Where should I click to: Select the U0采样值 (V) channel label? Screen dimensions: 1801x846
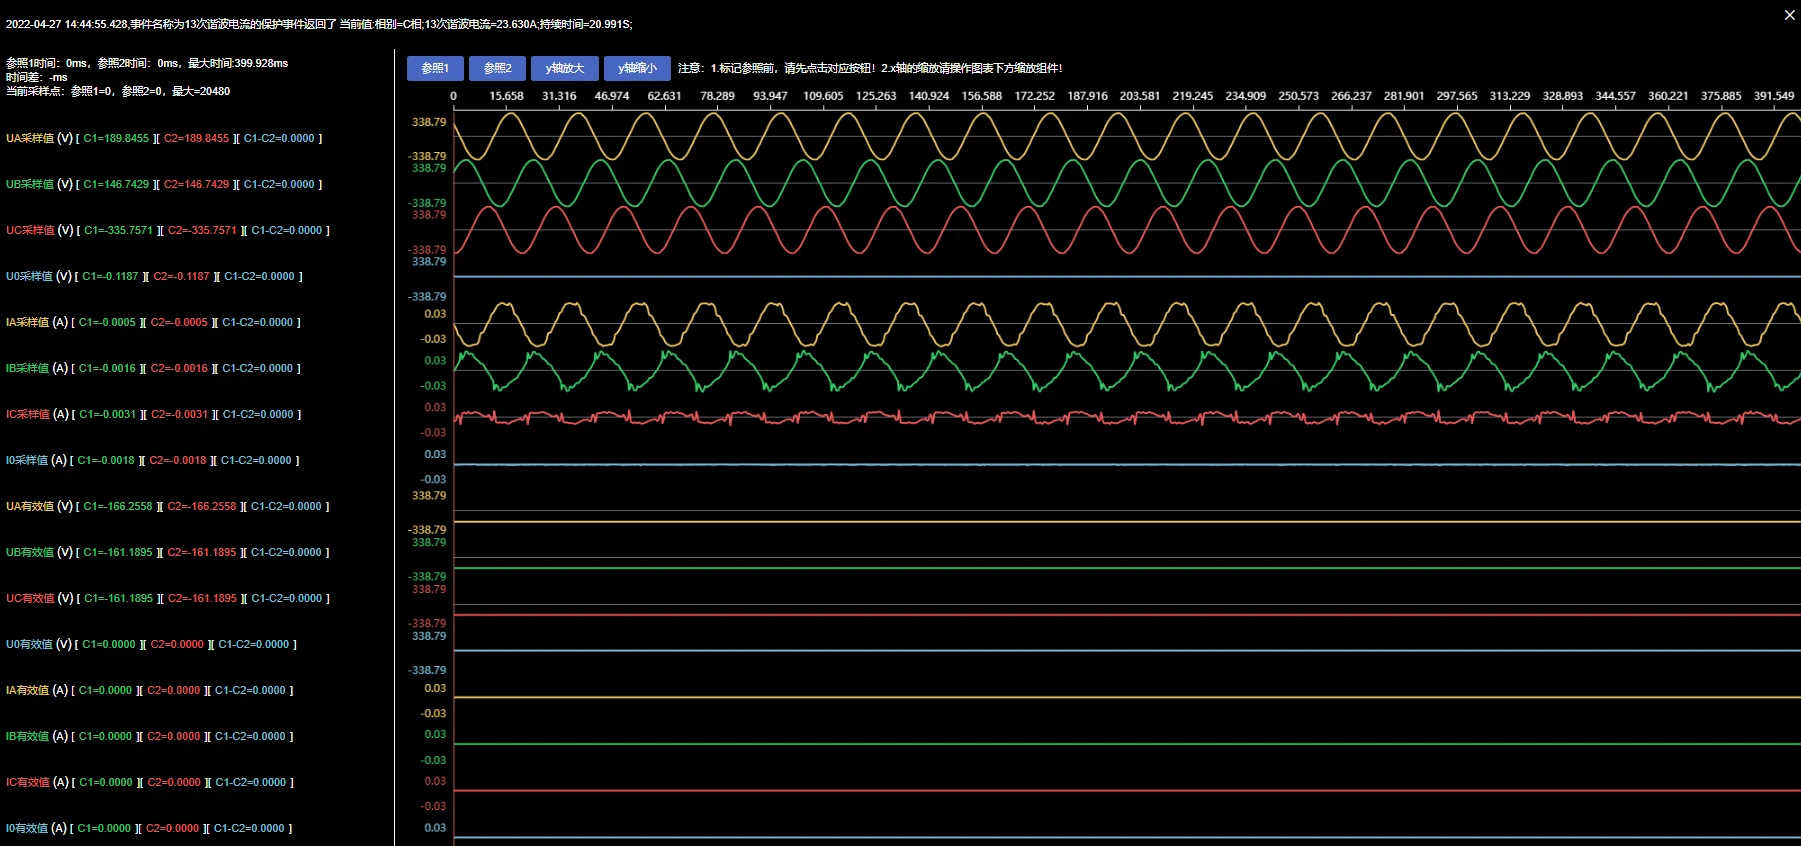(x=39, y=276)
